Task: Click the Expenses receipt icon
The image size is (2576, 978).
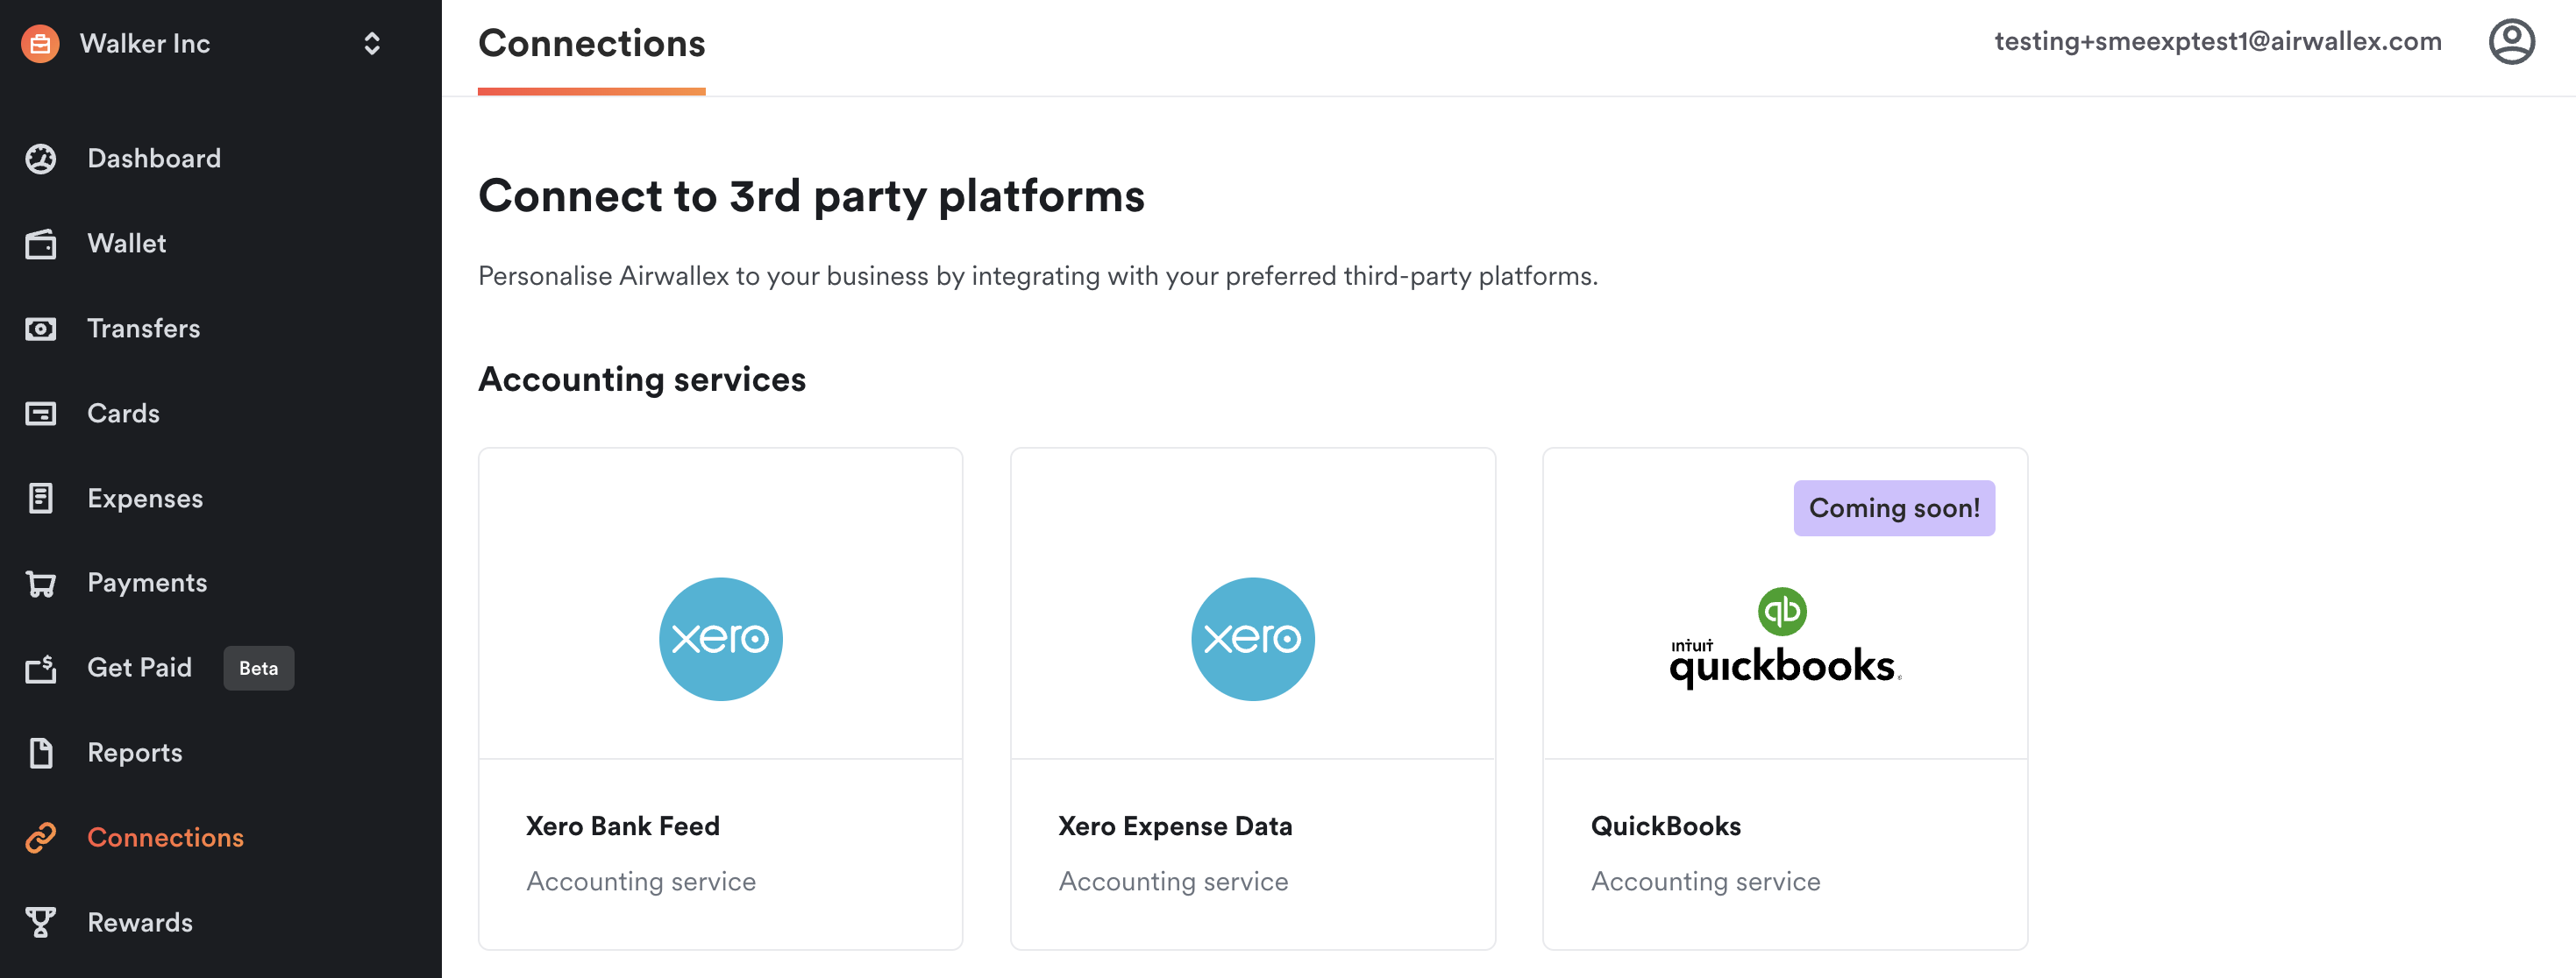Action: (41, 498)
